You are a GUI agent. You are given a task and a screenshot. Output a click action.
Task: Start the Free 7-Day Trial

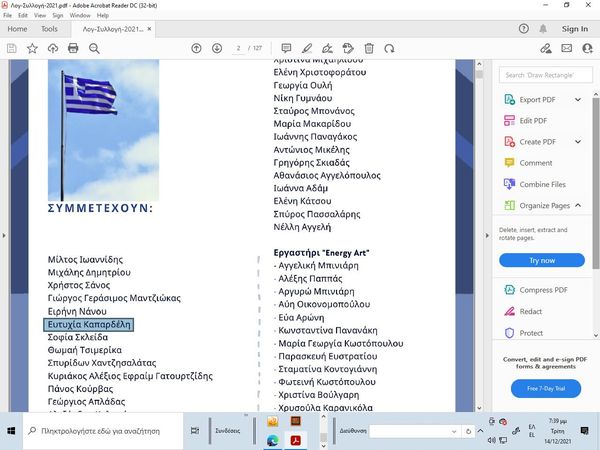pyautogui.click(x=546, y=388)
